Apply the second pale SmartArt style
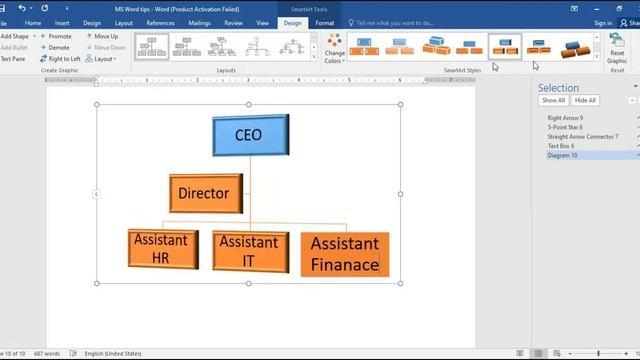The height and width of the screenshot is (360, 640). [399, 47]
